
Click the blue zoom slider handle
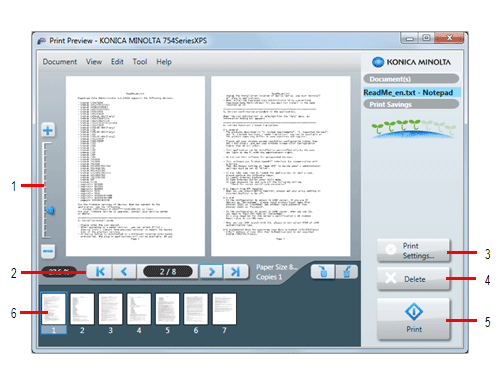tap(50, 210)
